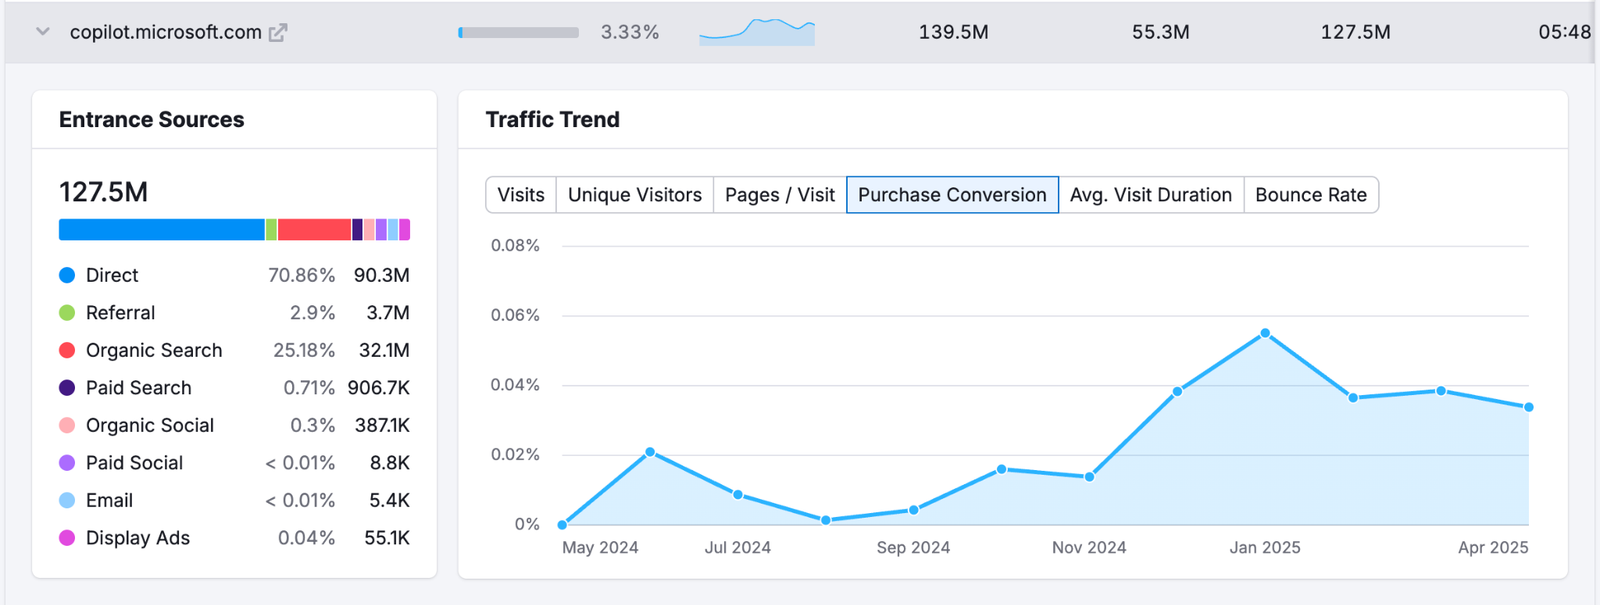Click the May 2024 data point at 0%
1600x605 pixels.
click(563, 524)
